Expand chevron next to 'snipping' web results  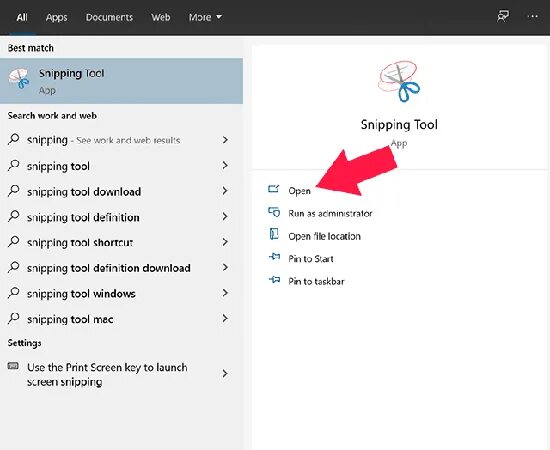pyautogui.click(x=225, y=140)
